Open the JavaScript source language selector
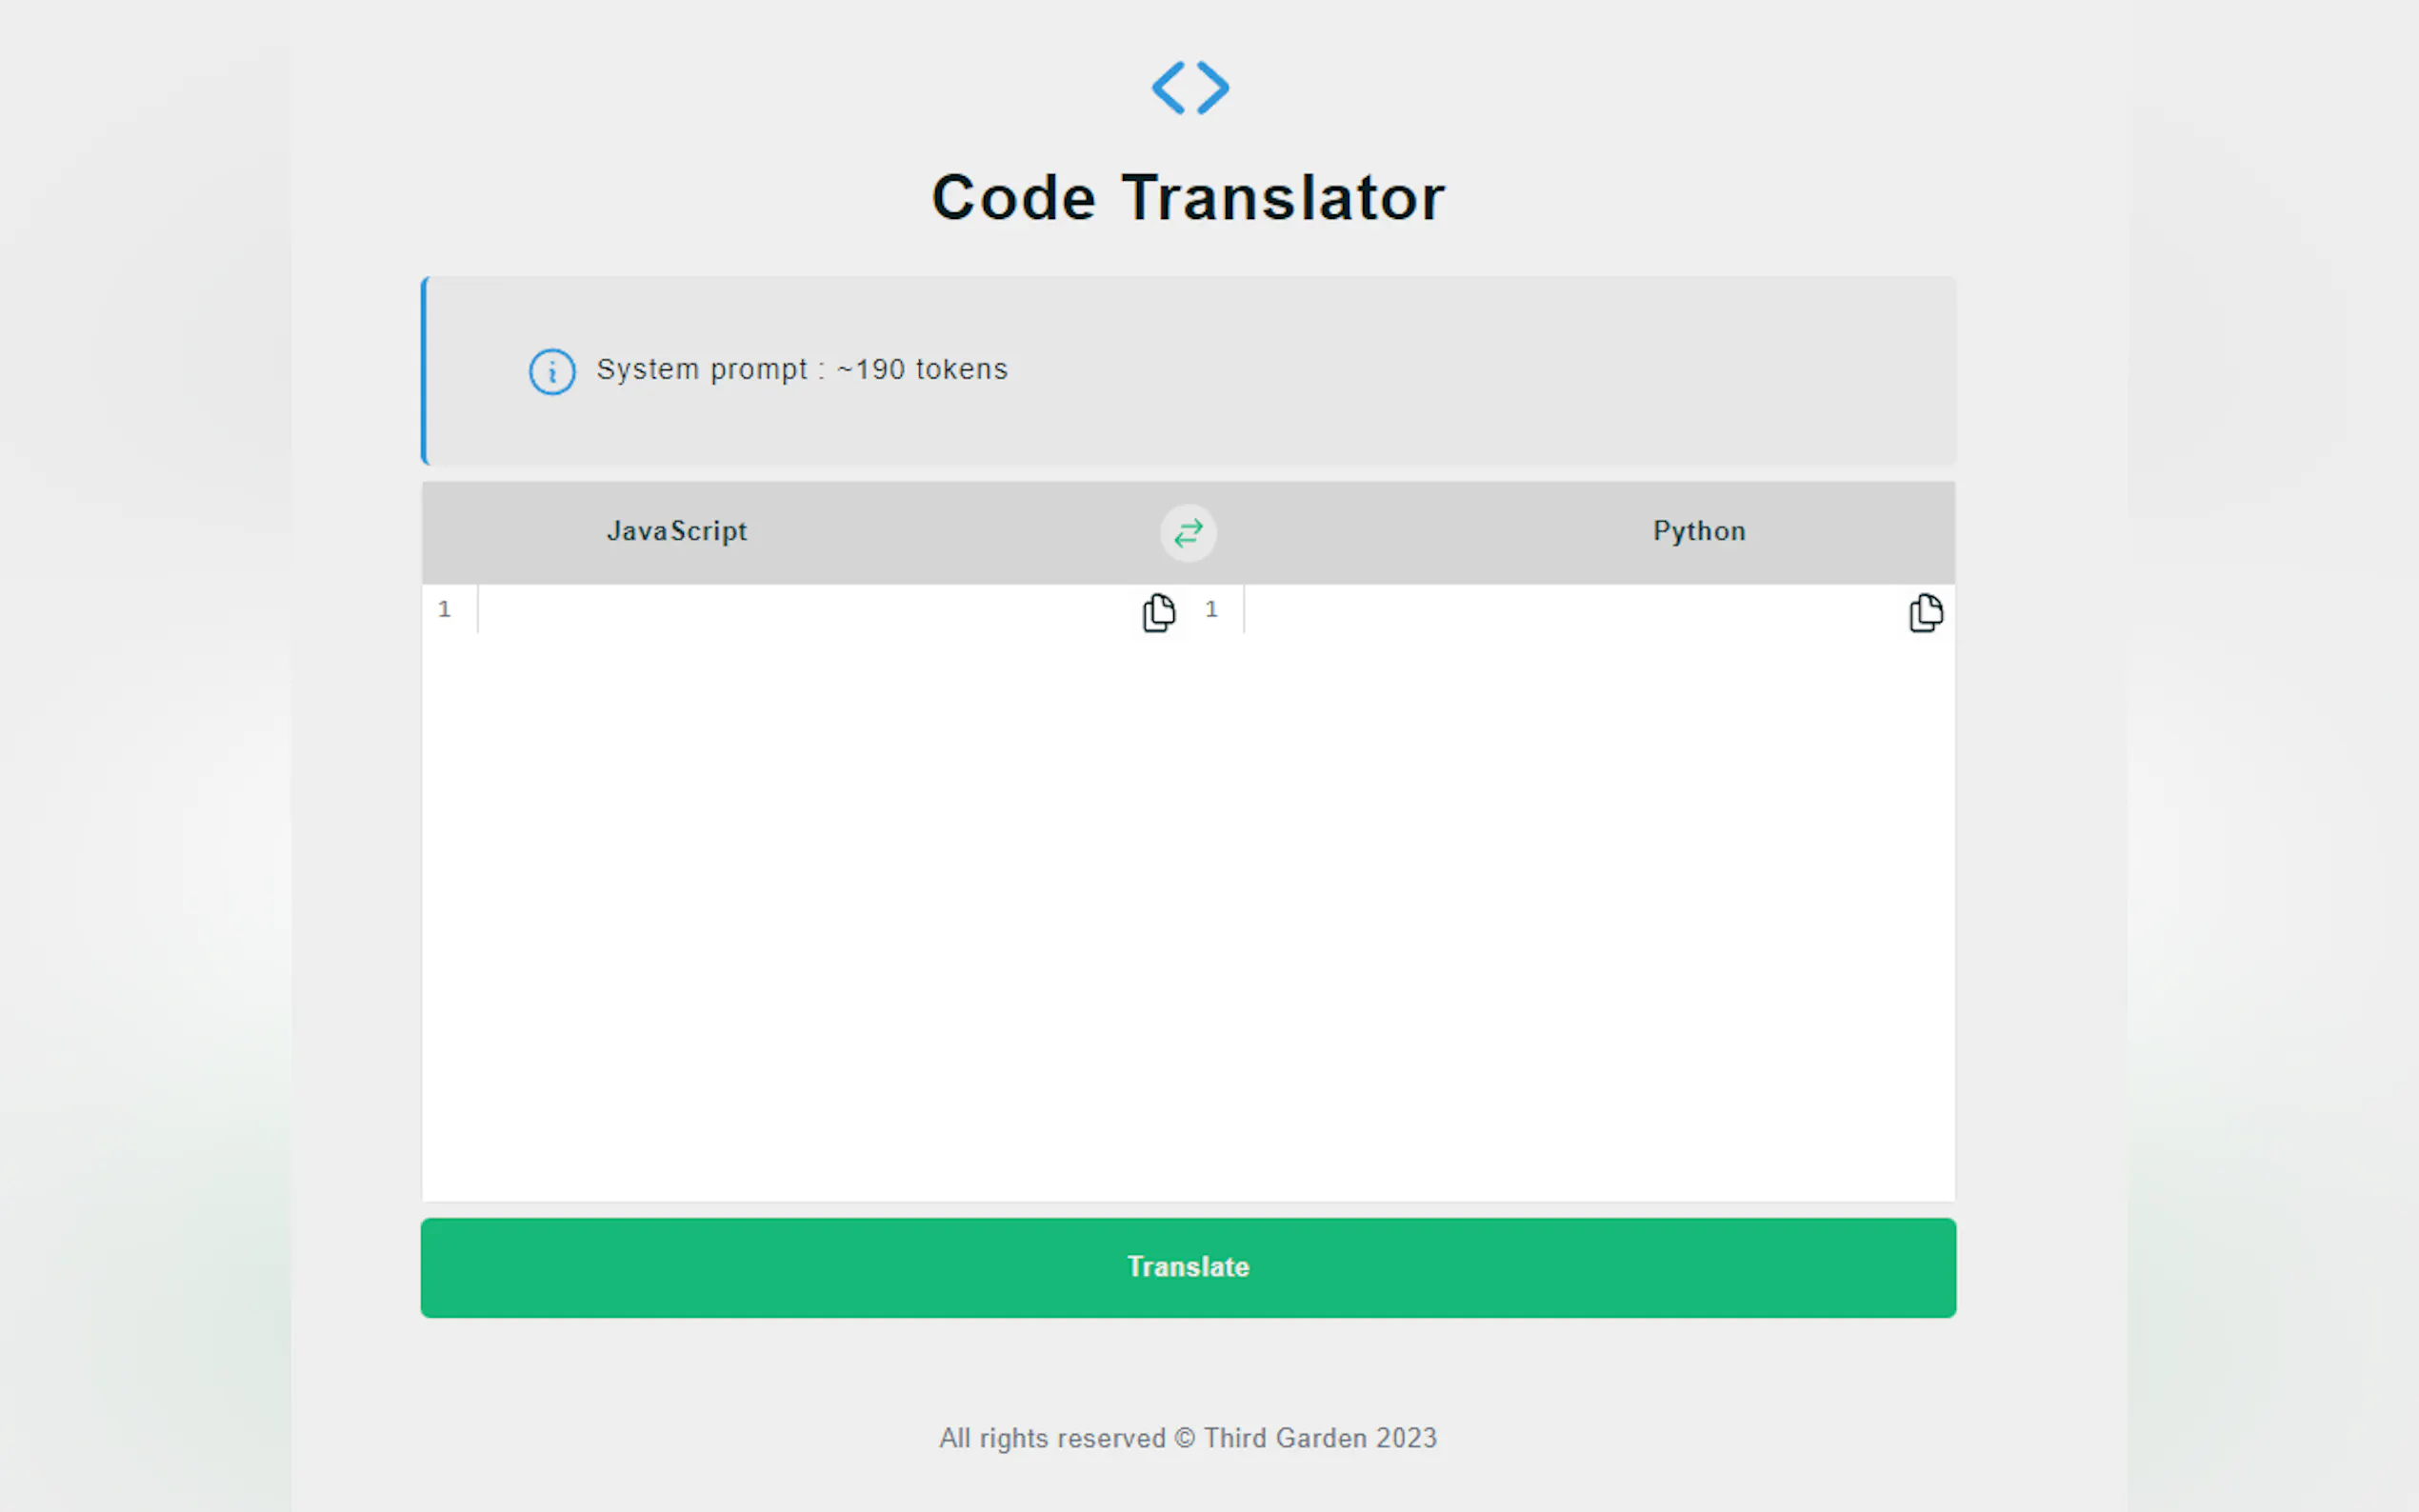Screen dimensions: 2419x1512 point(677,531)
